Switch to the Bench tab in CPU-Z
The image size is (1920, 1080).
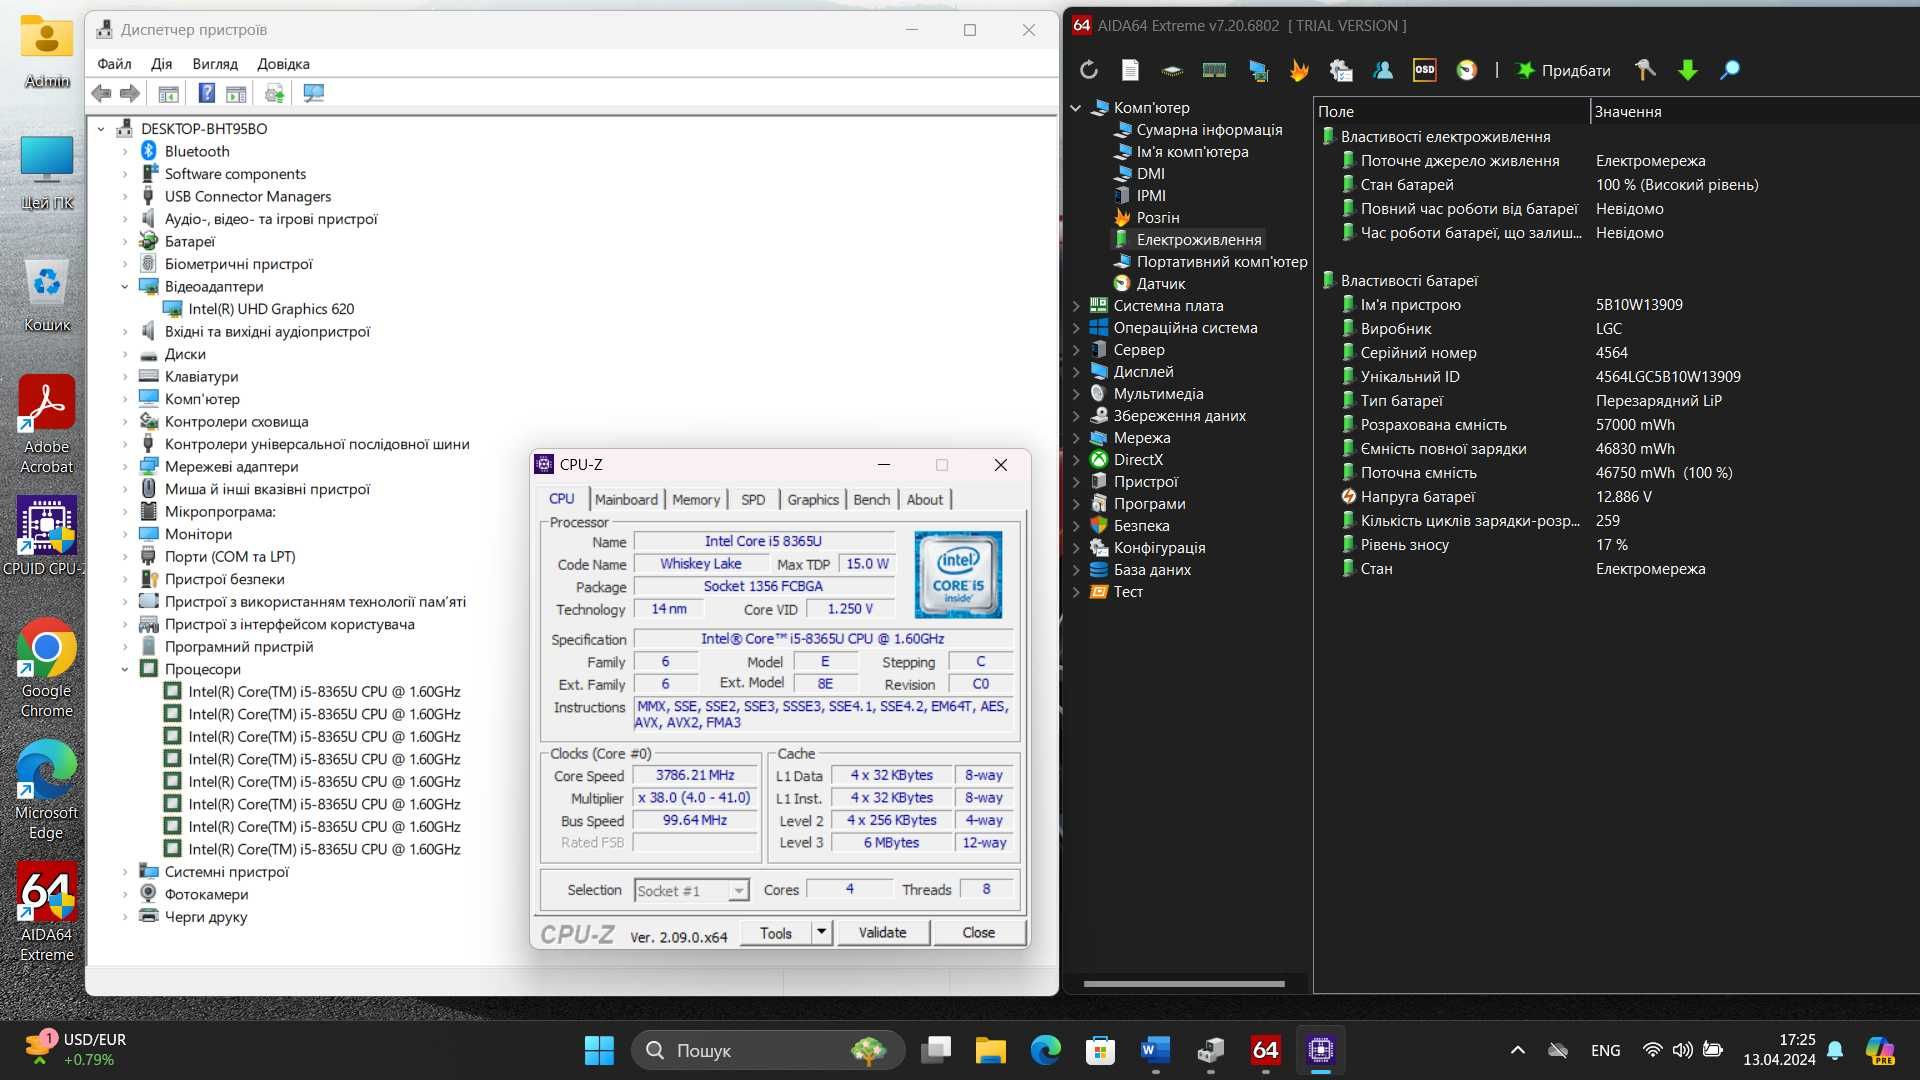871,499
